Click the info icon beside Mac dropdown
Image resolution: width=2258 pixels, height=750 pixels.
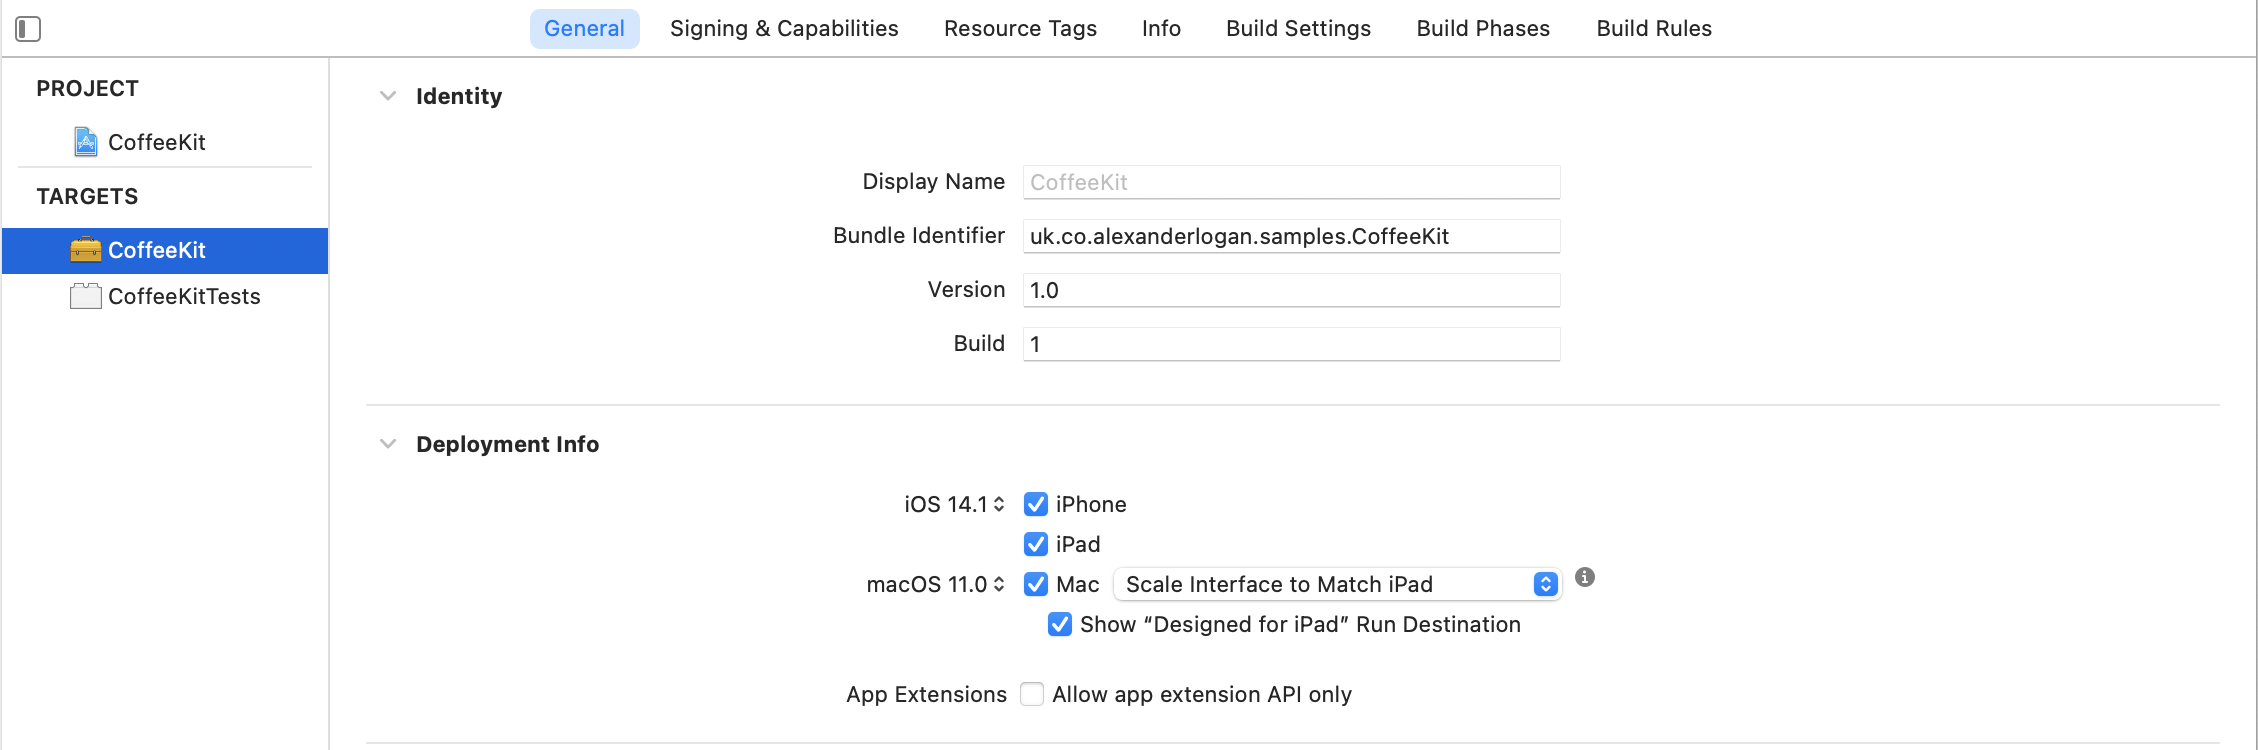(1585, 577)
